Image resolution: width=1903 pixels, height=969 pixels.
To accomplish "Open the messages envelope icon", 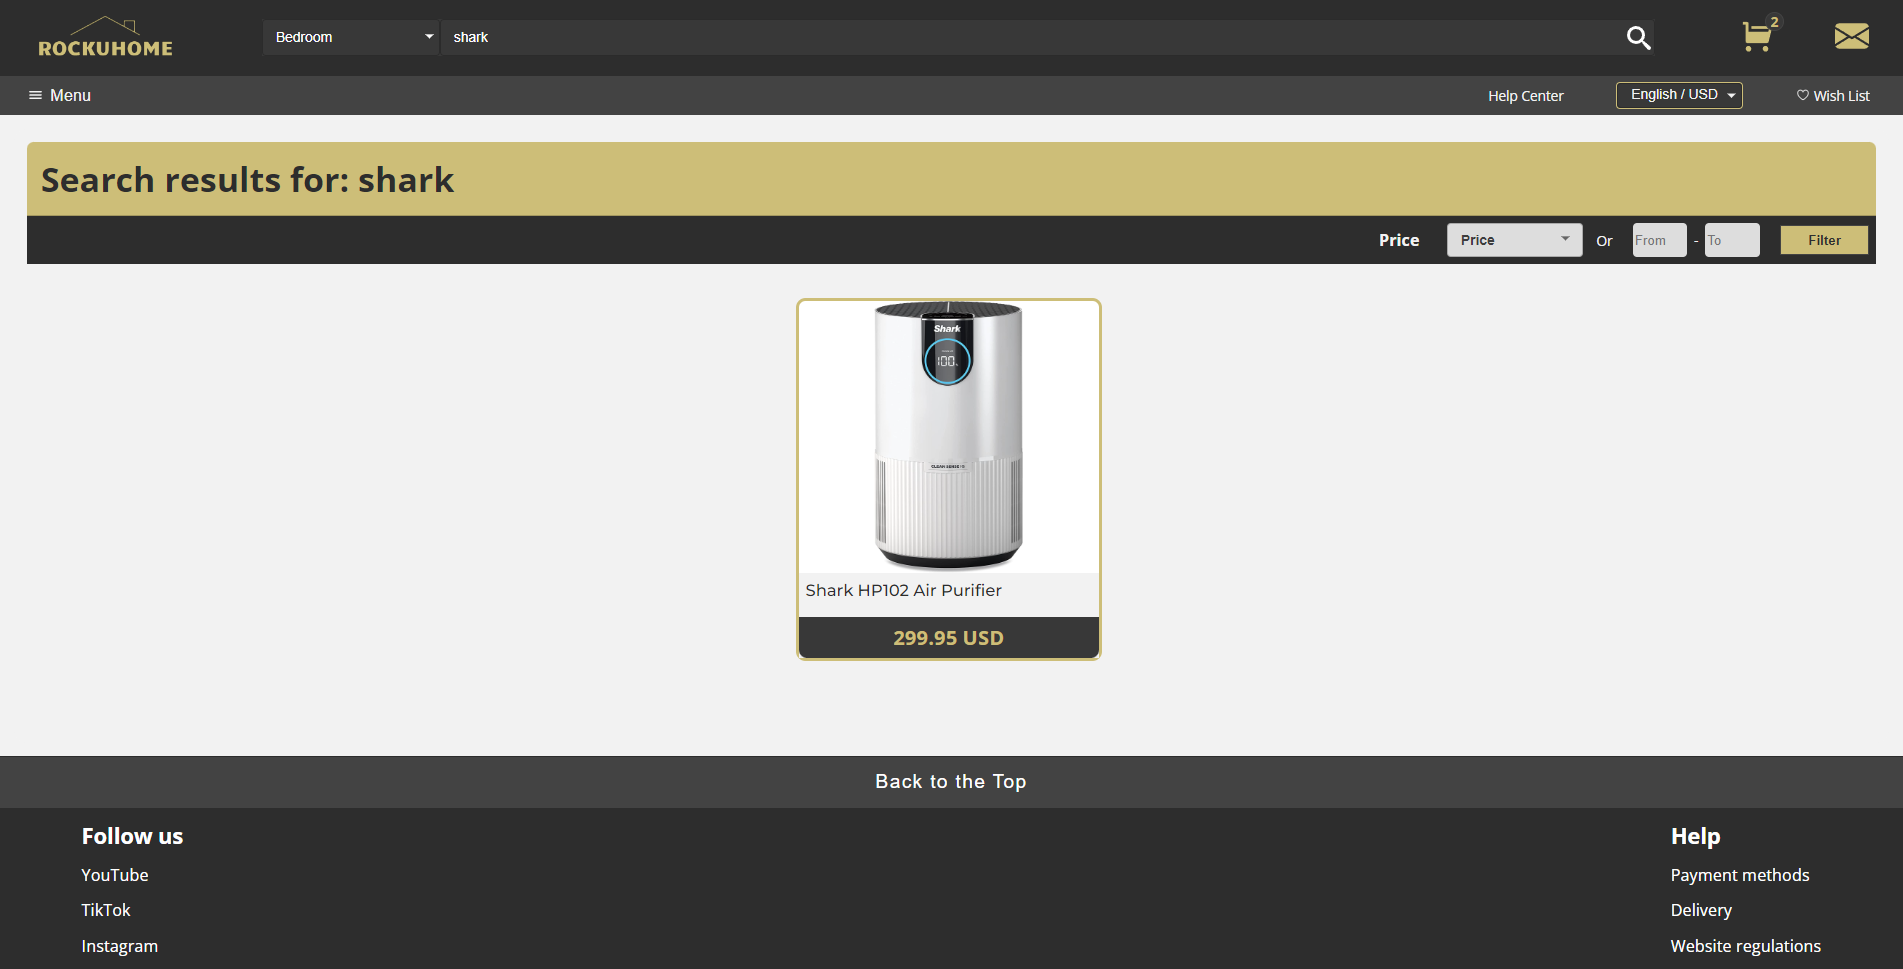I will [1851, 36].
